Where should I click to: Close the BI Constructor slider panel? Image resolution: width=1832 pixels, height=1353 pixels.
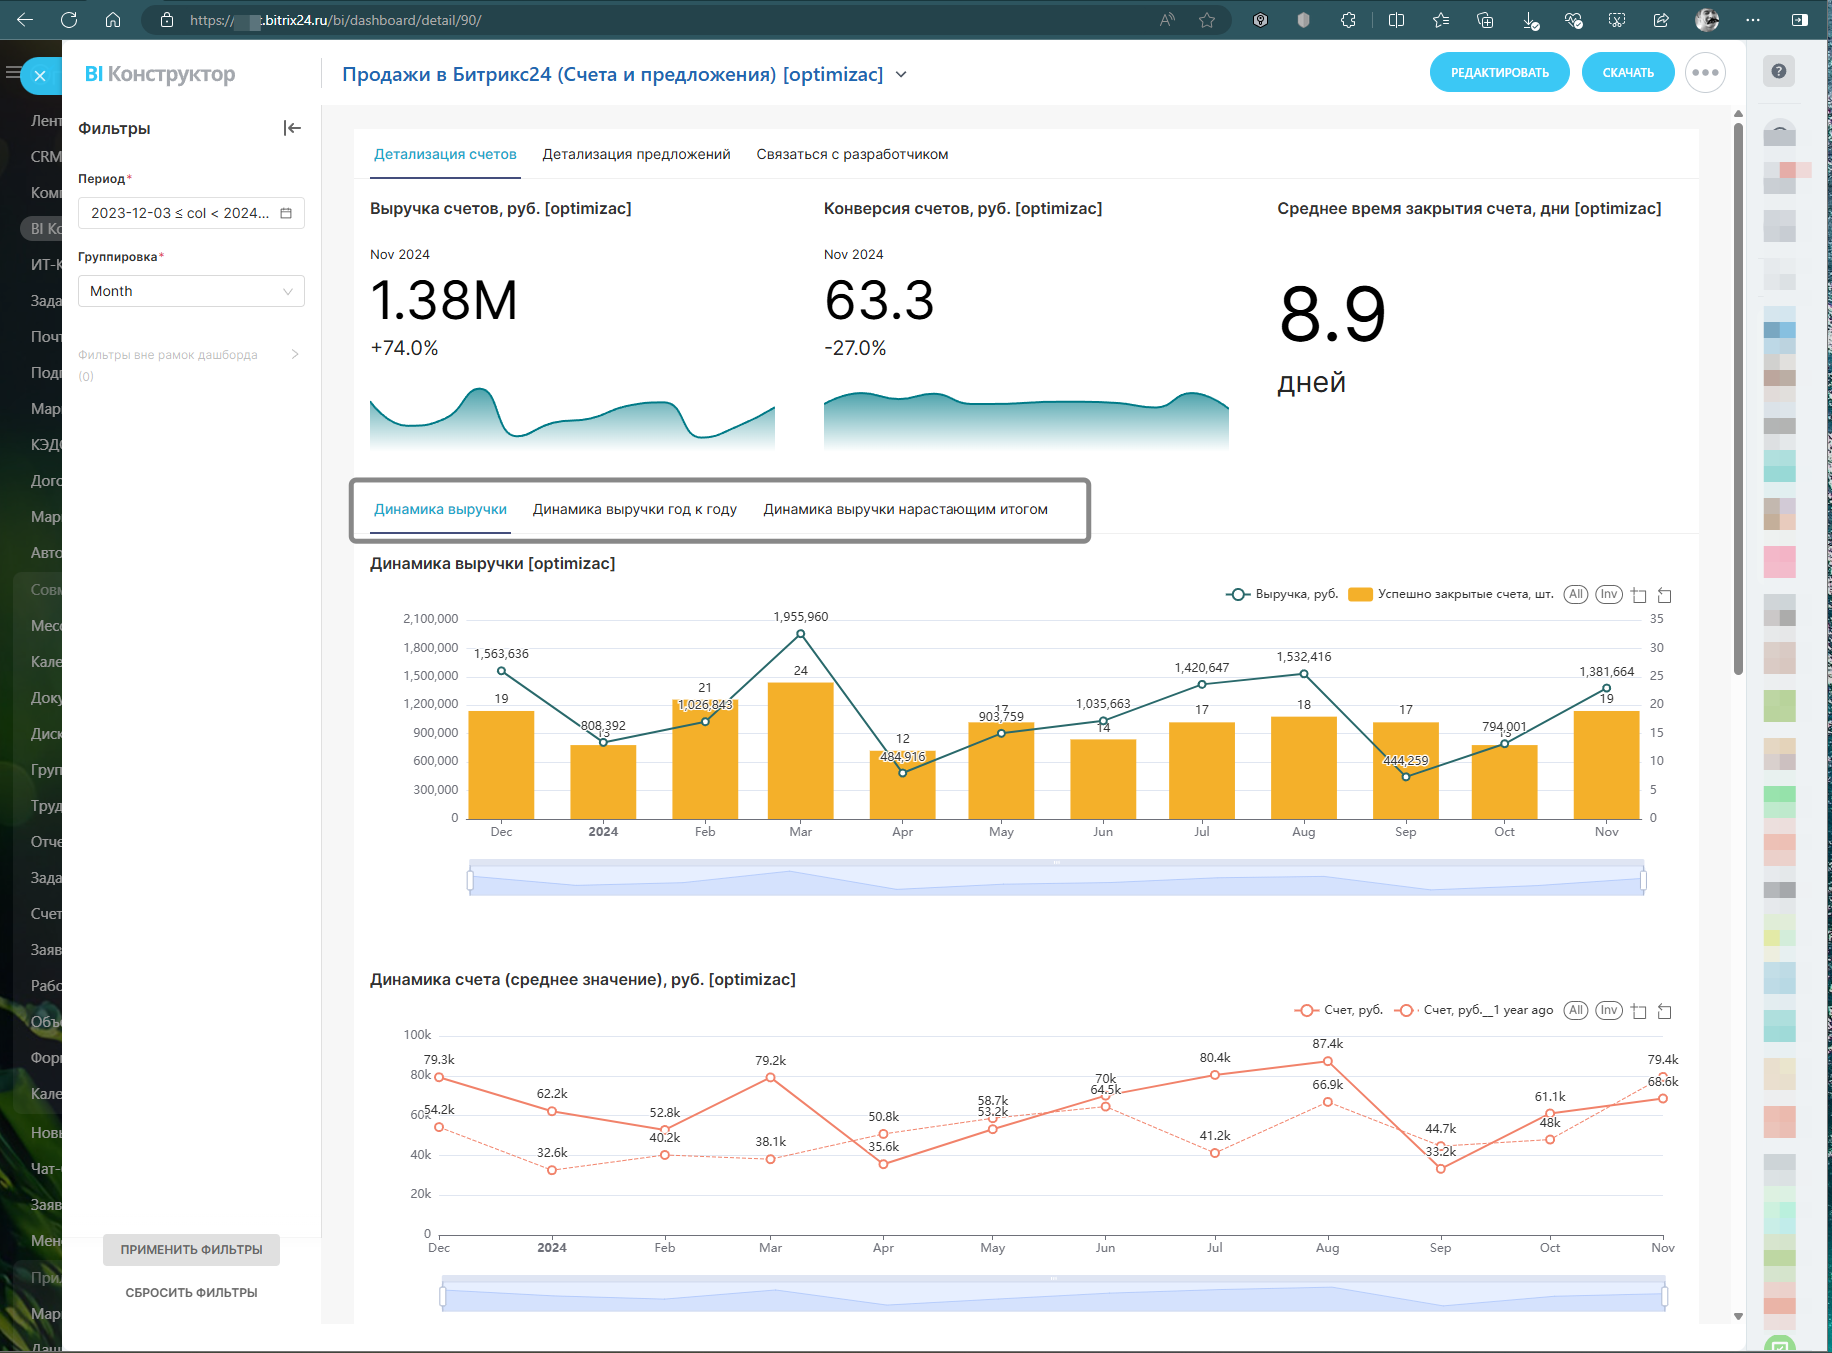click(x=40, y=76)
